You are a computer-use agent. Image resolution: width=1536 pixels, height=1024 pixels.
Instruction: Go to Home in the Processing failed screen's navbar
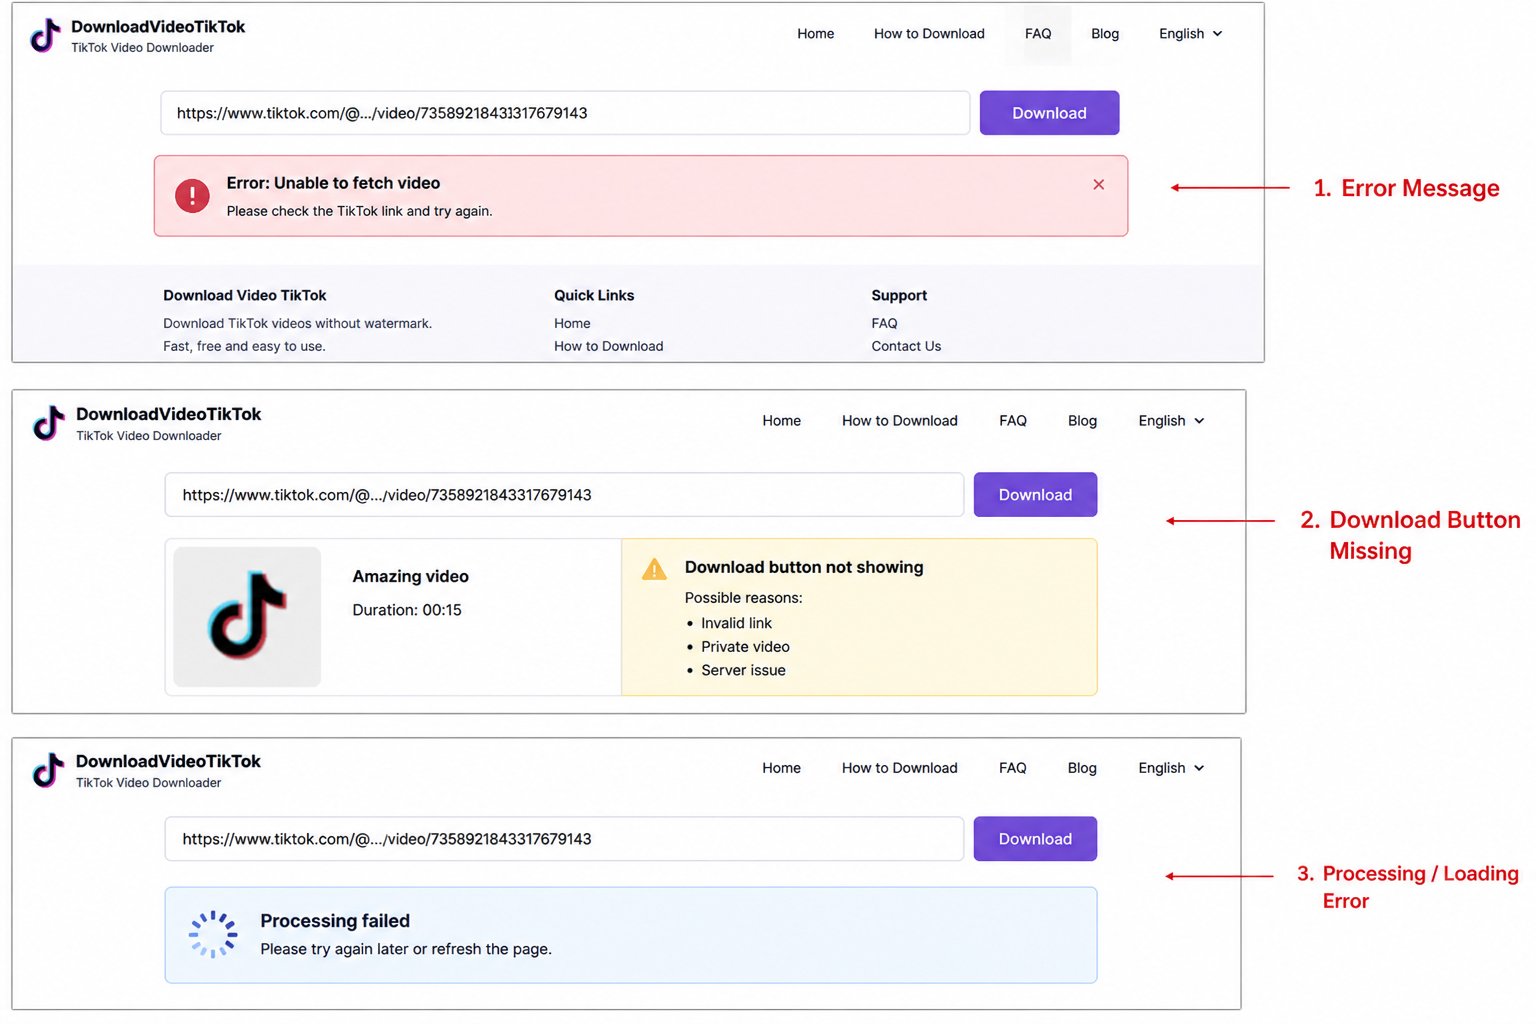pos(782,768)
